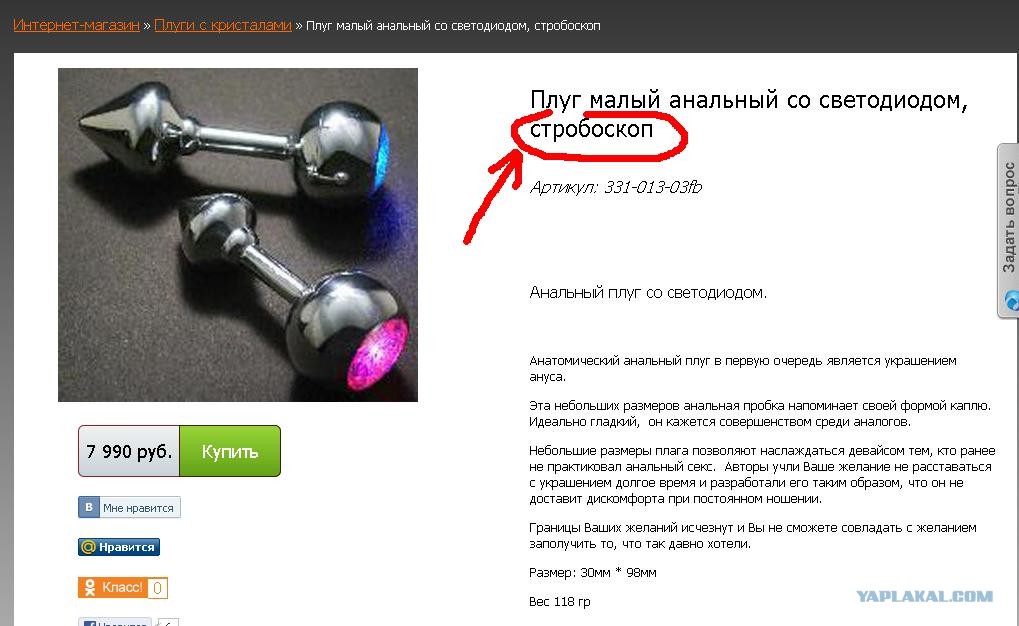Image resolution: width=1019 pixels, height=626 pixels.
Task: Click the Odnoklassniki logo on Класс! button
Action: (x=90, y=588)
